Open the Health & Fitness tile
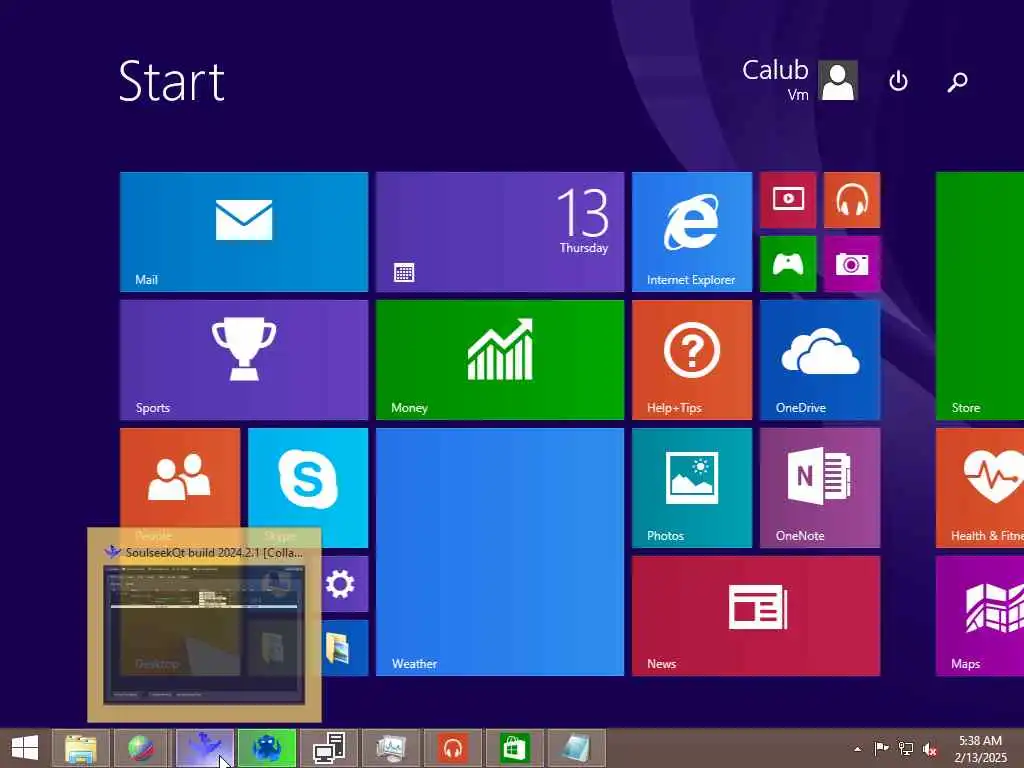The image size is (1024, 768). (x=980, y=488)
